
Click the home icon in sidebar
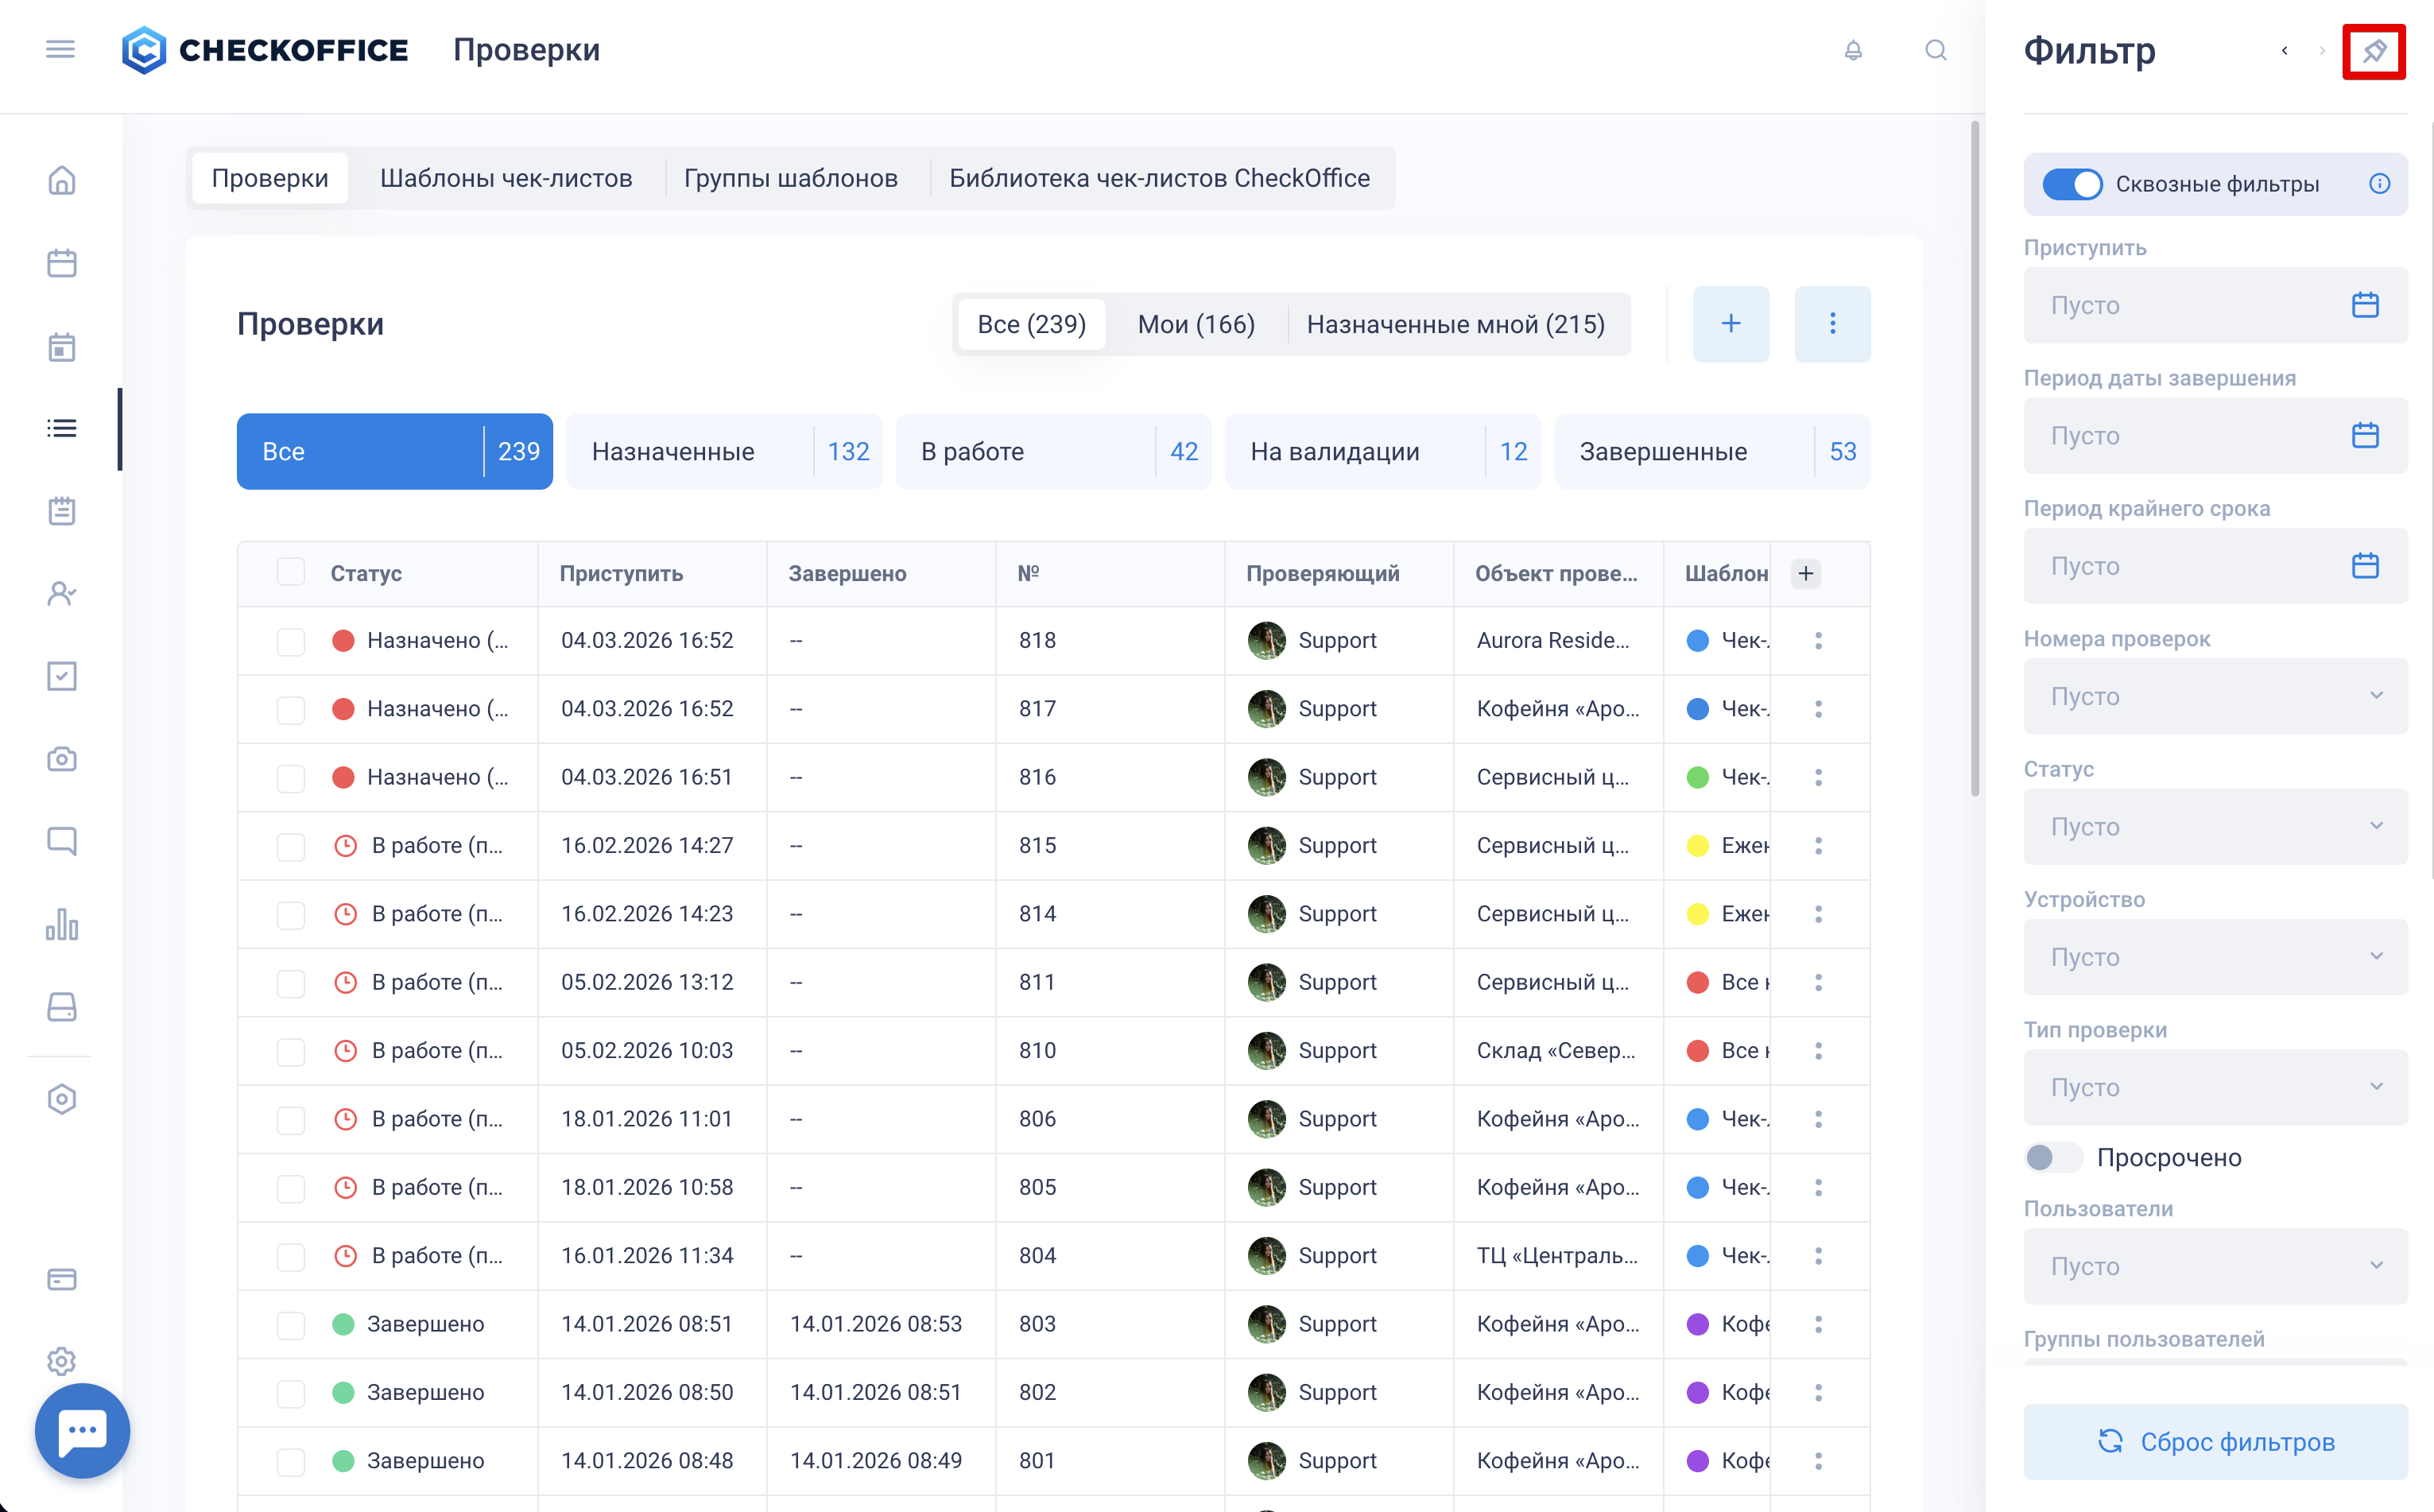click(62, 180)
